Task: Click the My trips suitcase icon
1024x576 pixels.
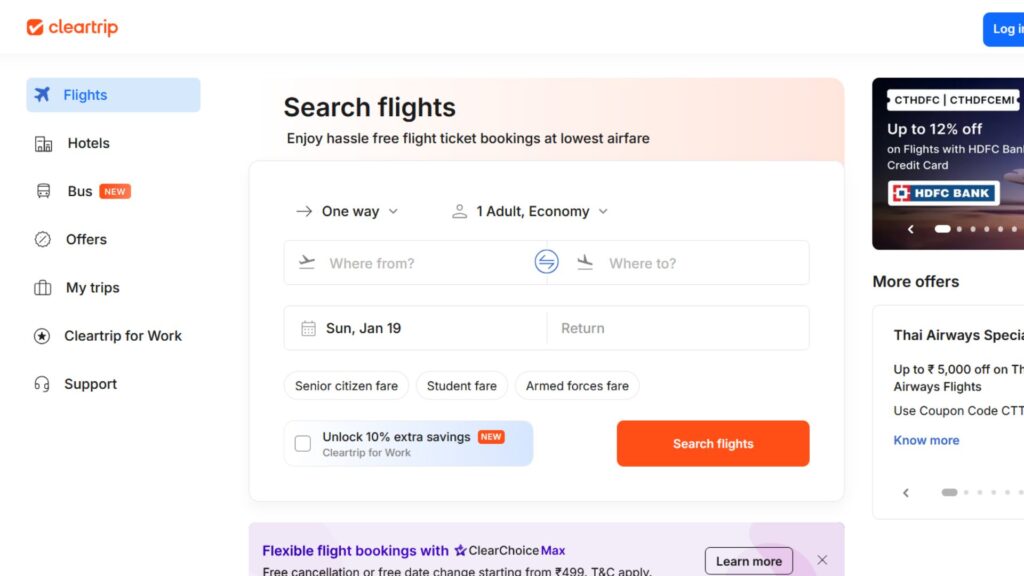Action: coord(43,288)
